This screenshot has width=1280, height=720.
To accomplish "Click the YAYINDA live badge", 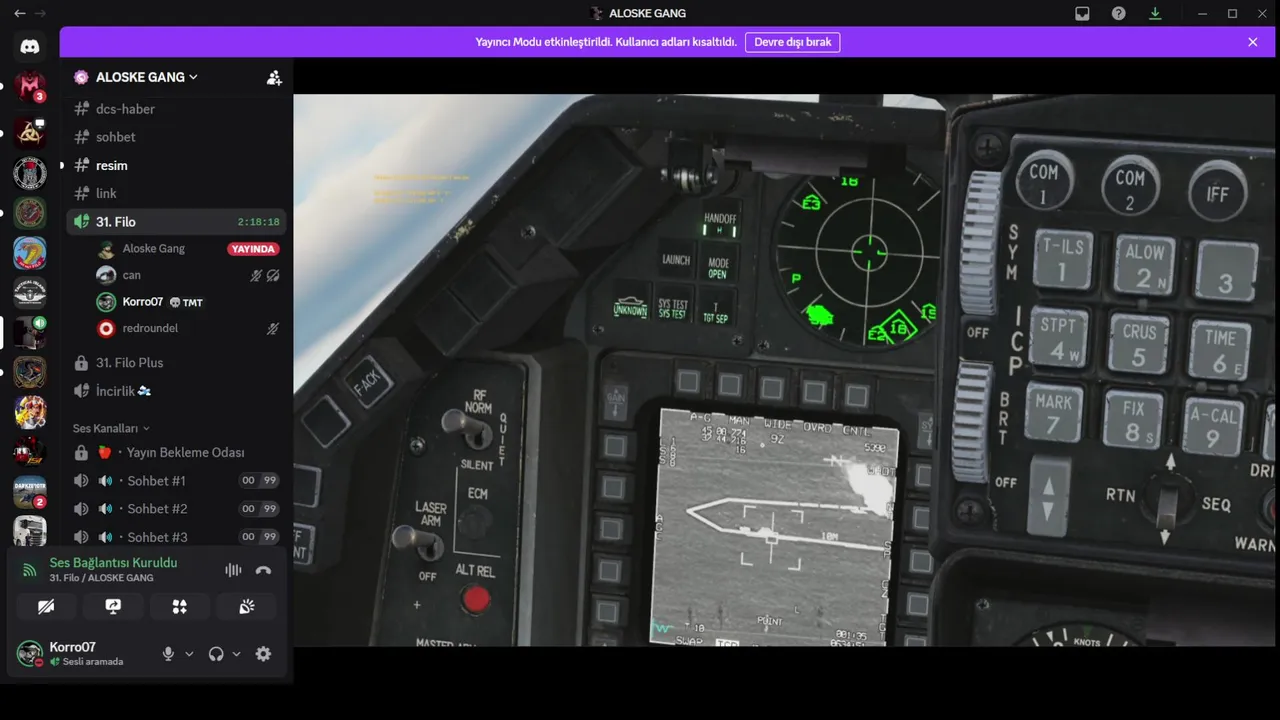I will tap(254, 249).
